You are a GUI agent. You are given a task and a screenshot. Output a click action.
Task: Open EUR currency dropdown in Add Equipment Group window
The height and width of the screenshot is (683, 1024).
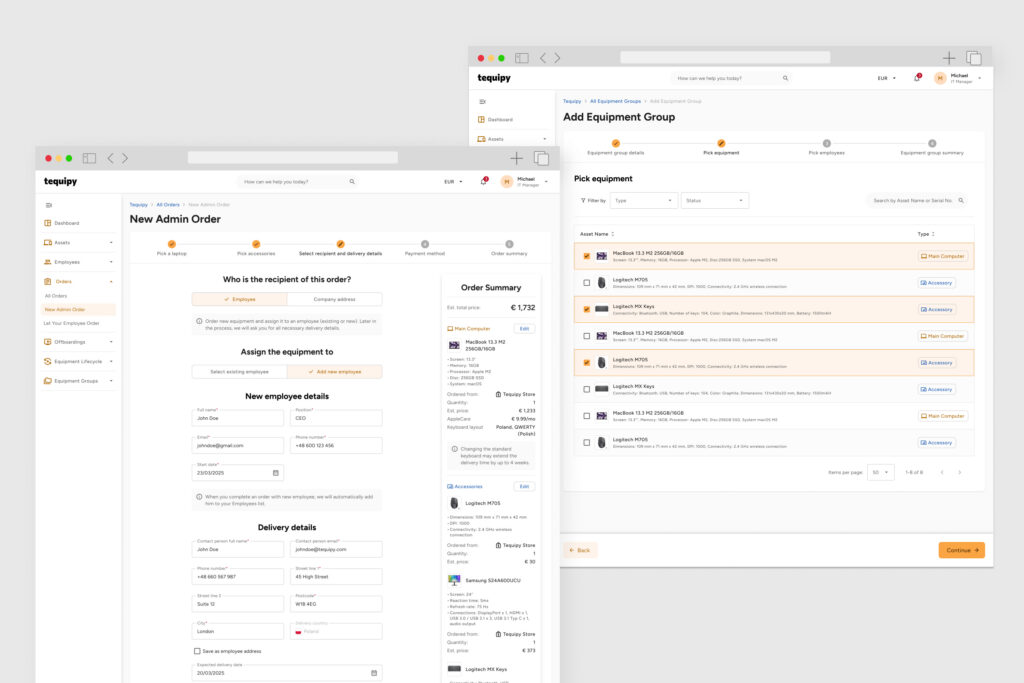[886, 78]
